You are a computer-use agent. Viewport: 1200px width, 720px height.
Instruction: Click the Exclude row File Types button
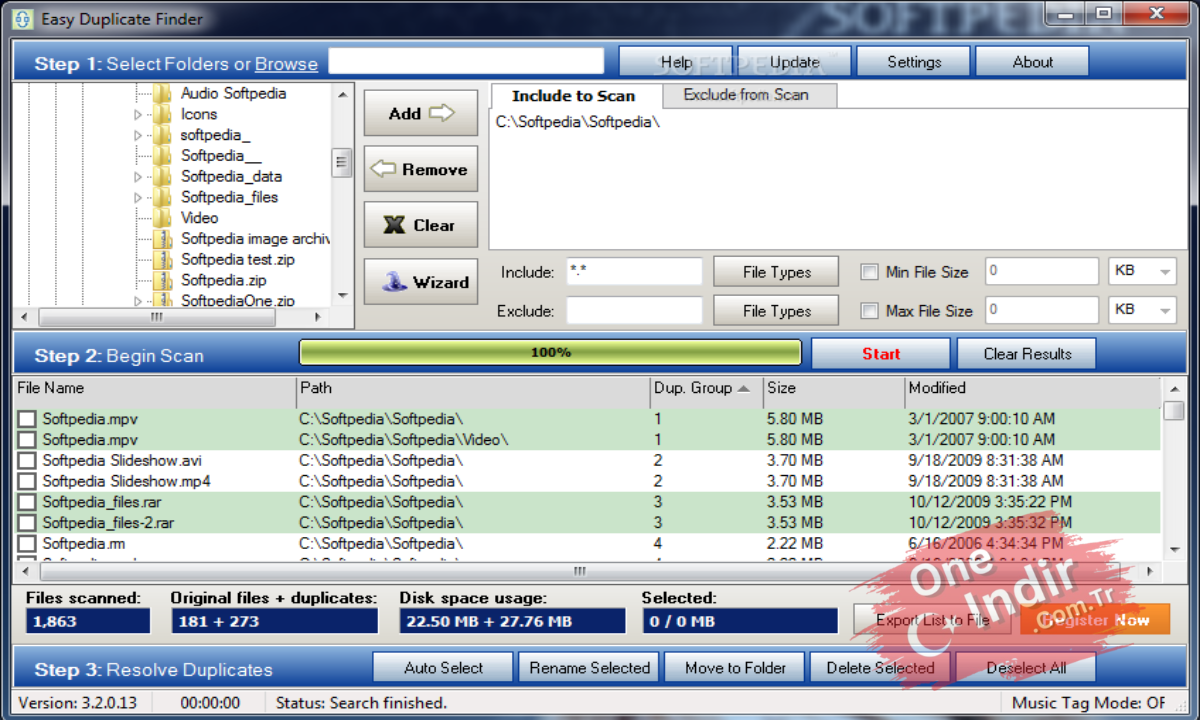777,311
